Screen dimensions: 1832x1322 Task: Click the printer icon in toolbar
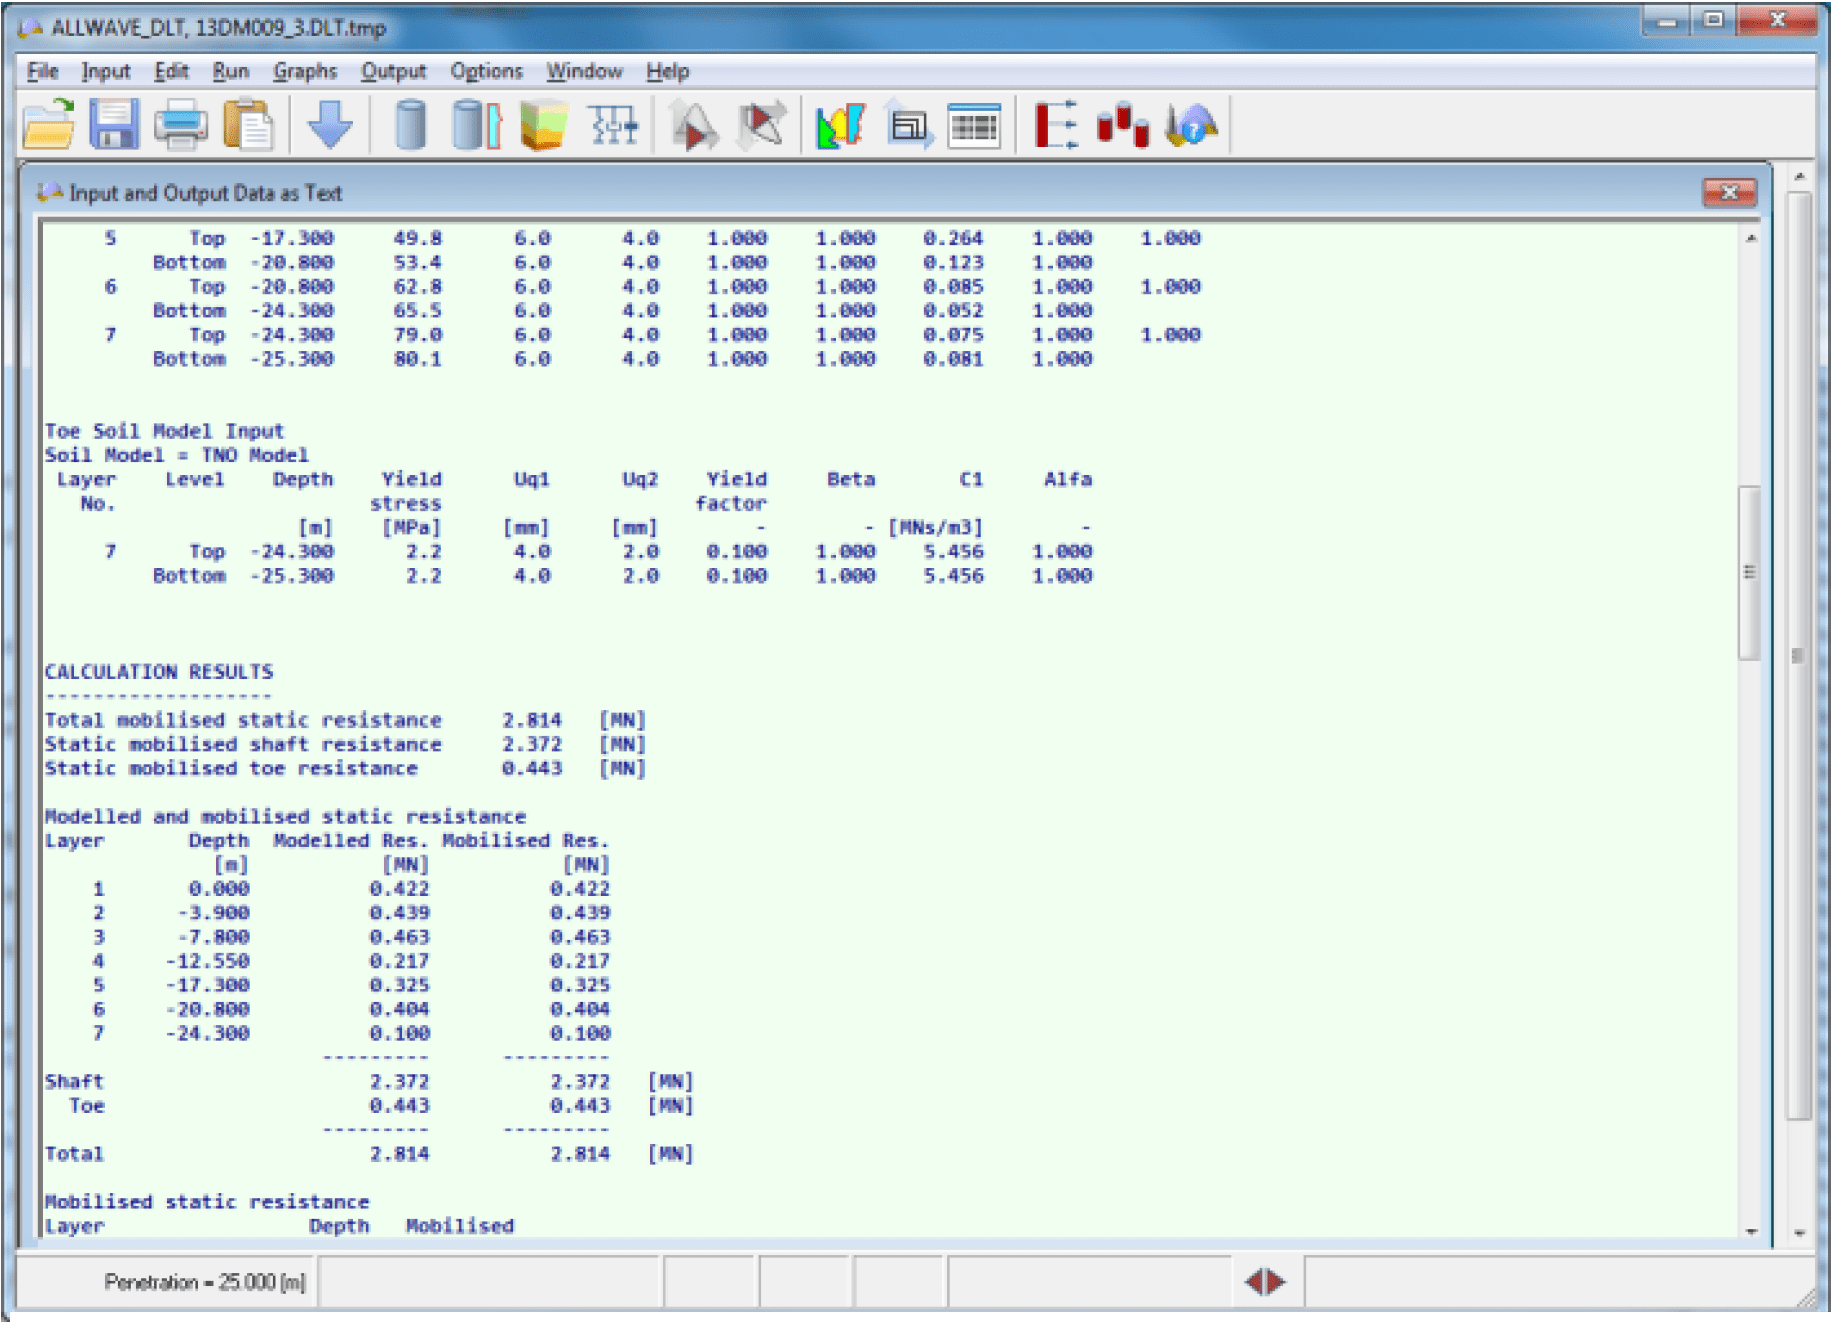pos(180,125)
